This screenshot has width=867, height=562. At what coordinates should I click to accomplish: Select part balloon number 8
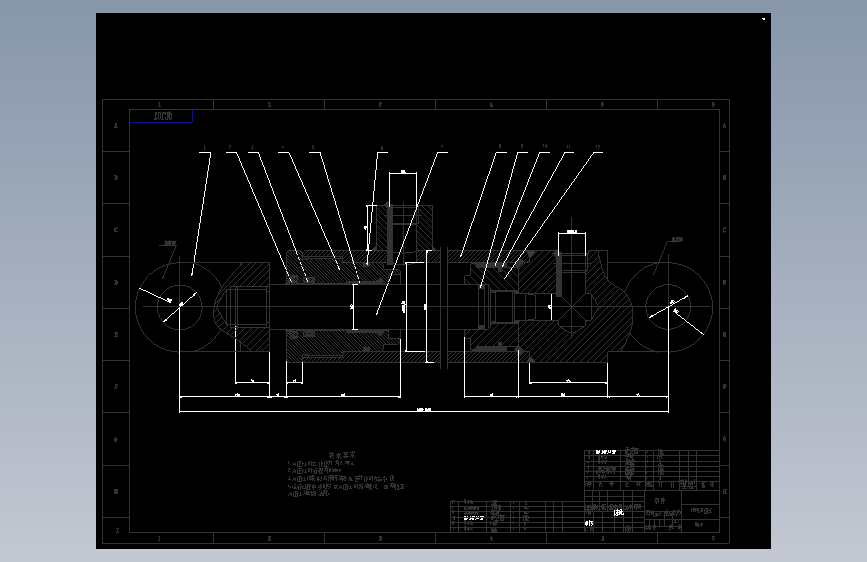pos(500,147)
